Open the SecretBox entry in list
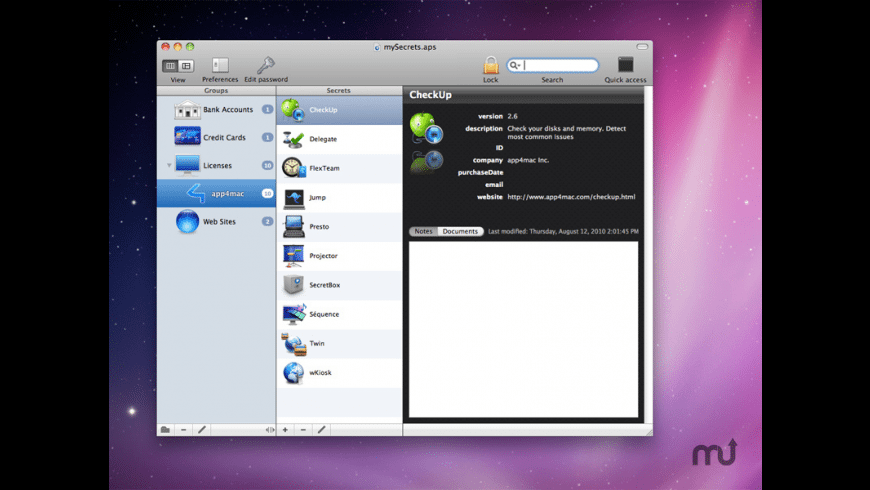 pyautogui.click(x=324, y=285)
